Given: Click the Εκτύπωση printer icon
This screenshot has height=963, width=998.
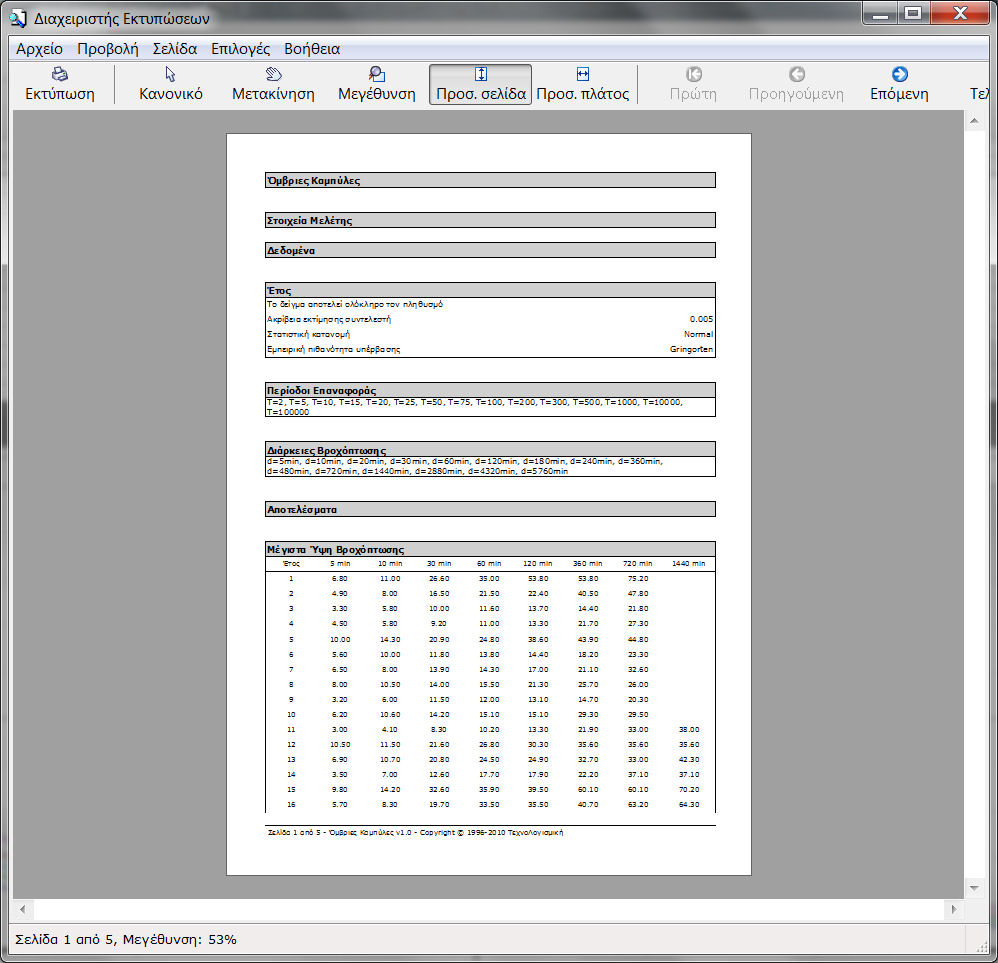Looking at the screenshot, I should [x=60, y=74].
